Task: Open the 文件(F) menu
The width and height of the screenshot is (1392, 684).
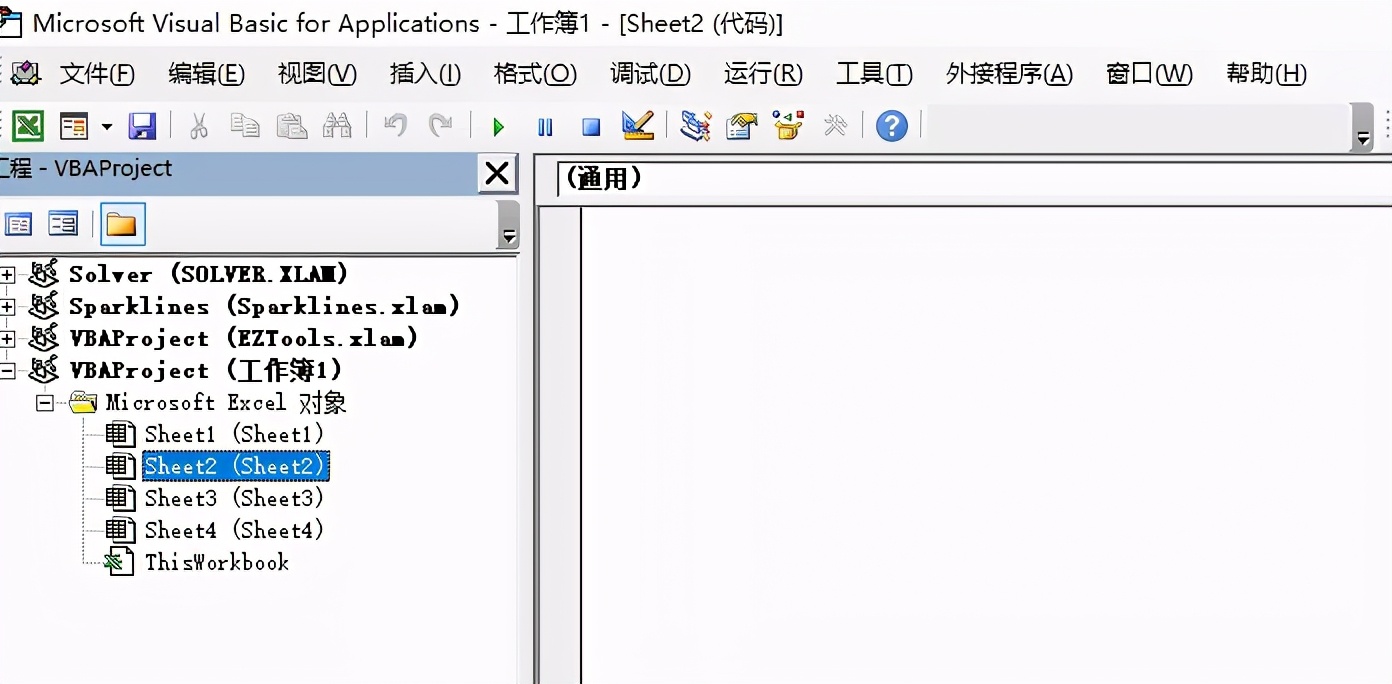Action: (x=96, y=74)
